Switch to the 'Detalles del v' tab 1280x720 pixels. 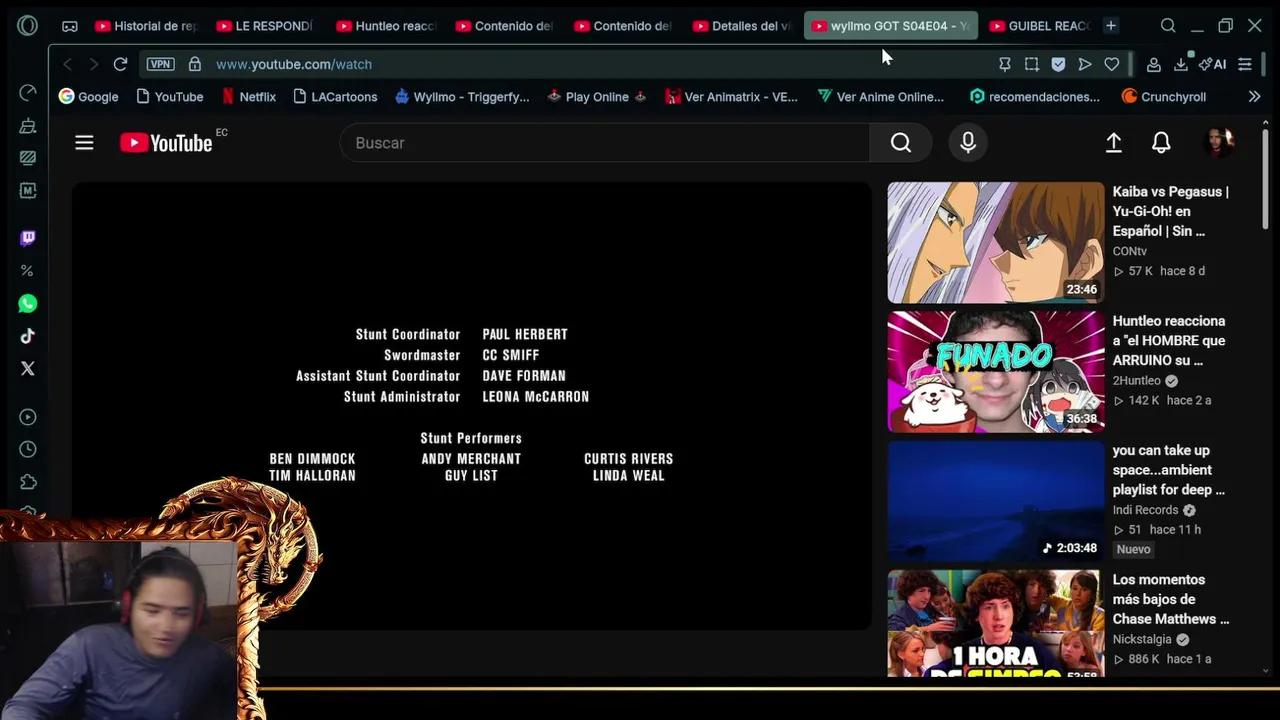(743, 26)
